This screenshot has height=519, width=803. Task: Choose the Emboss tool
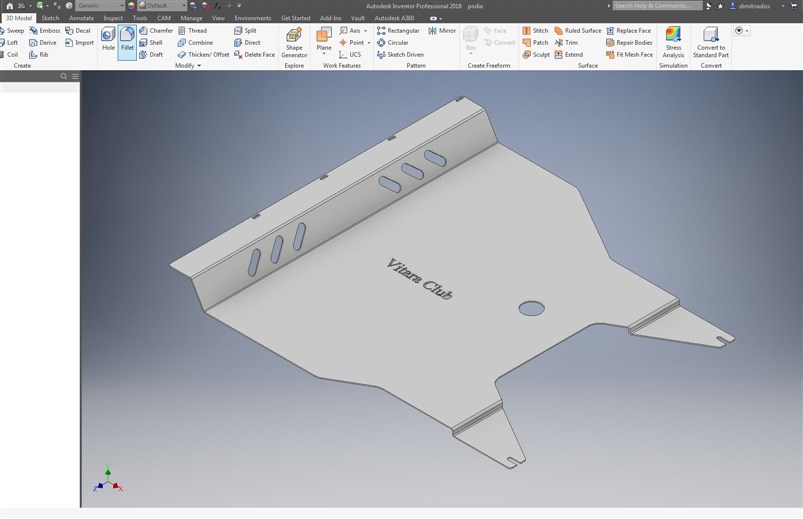[45, 31]
